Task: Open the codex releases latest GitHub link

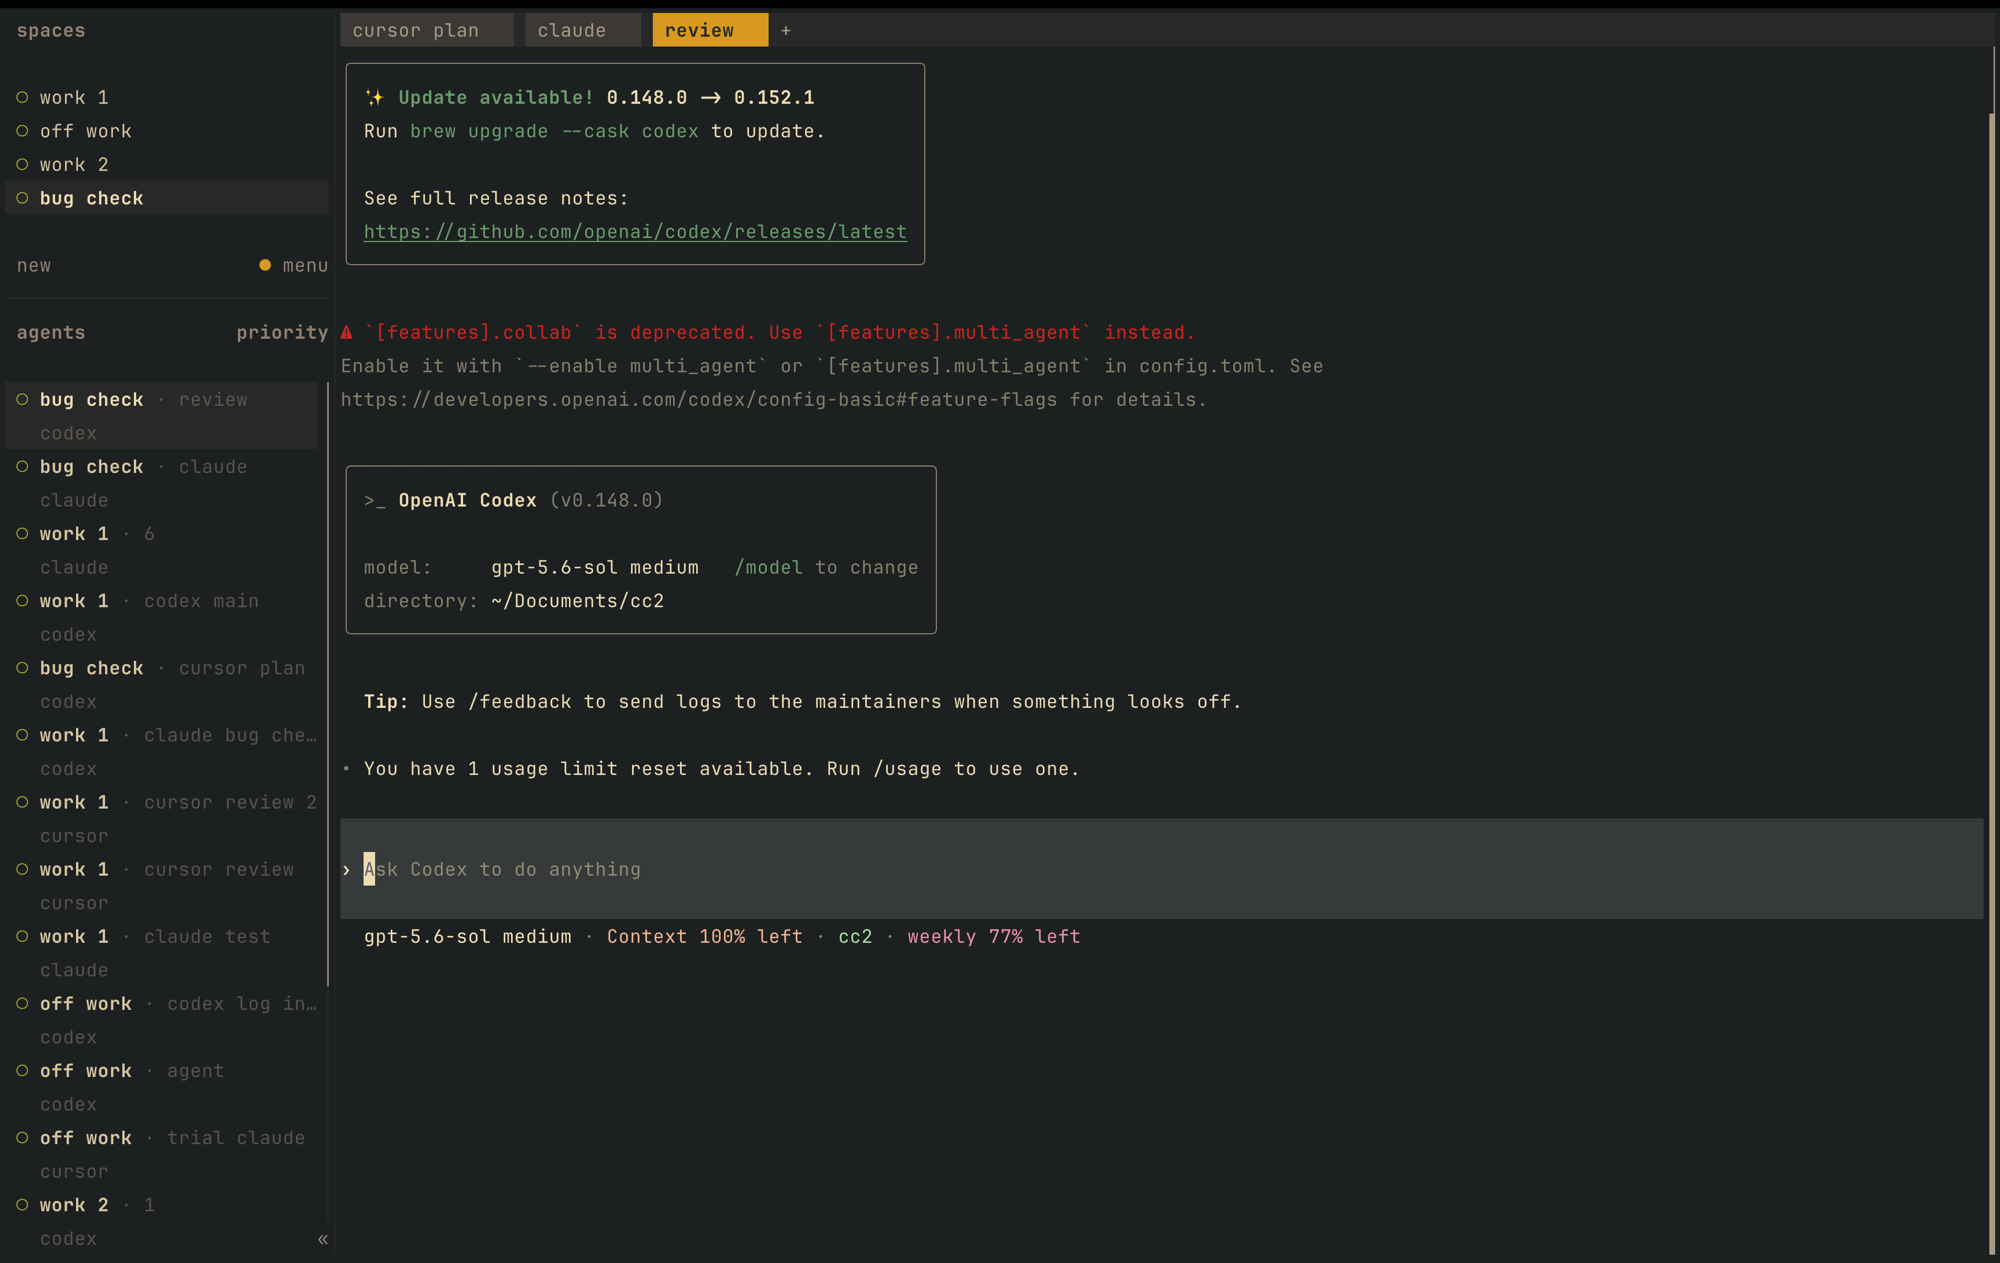Action: pos(635,232)
